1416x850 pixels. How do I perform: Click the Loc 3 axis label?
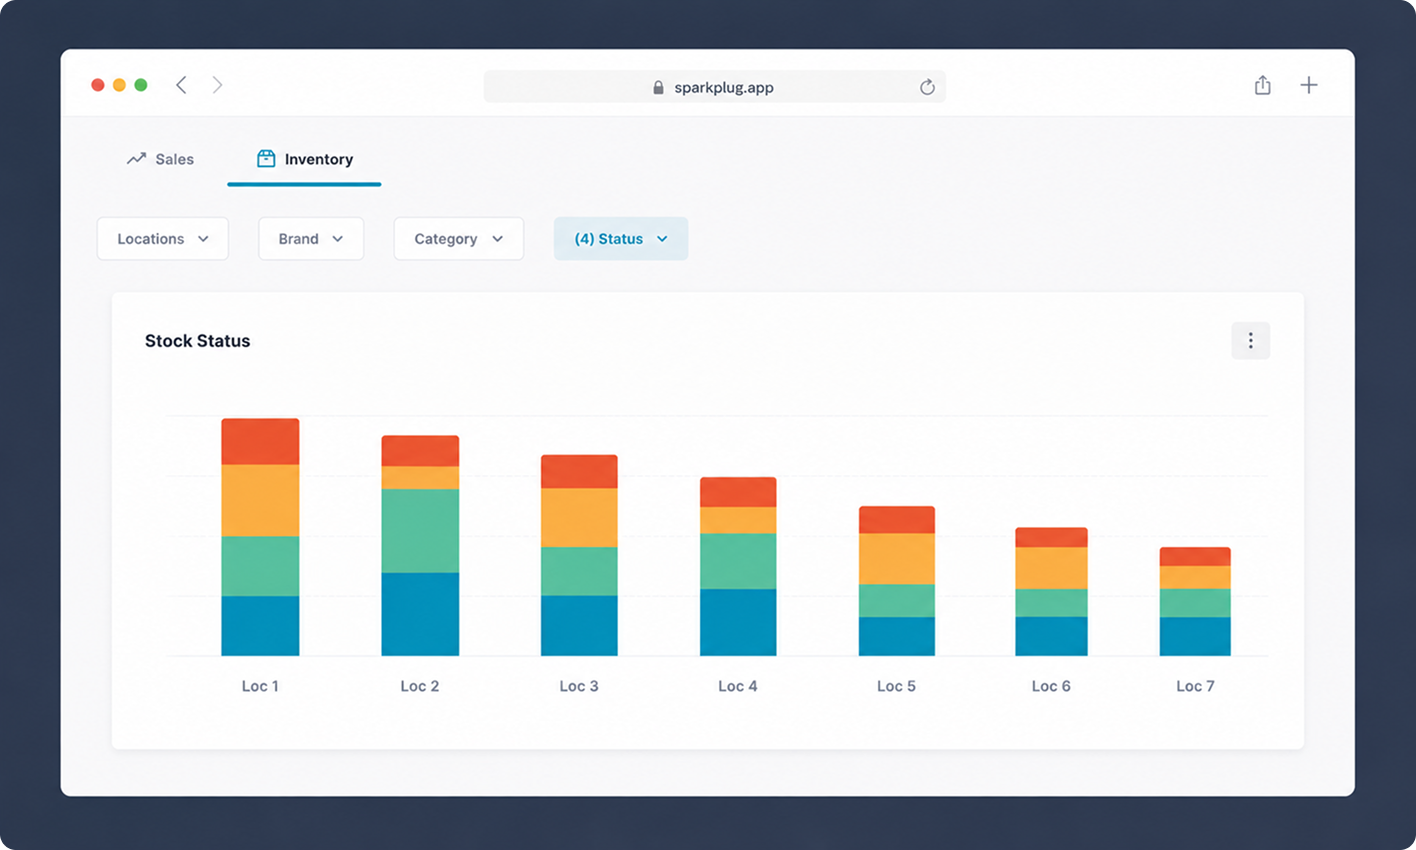coord(579,686)
